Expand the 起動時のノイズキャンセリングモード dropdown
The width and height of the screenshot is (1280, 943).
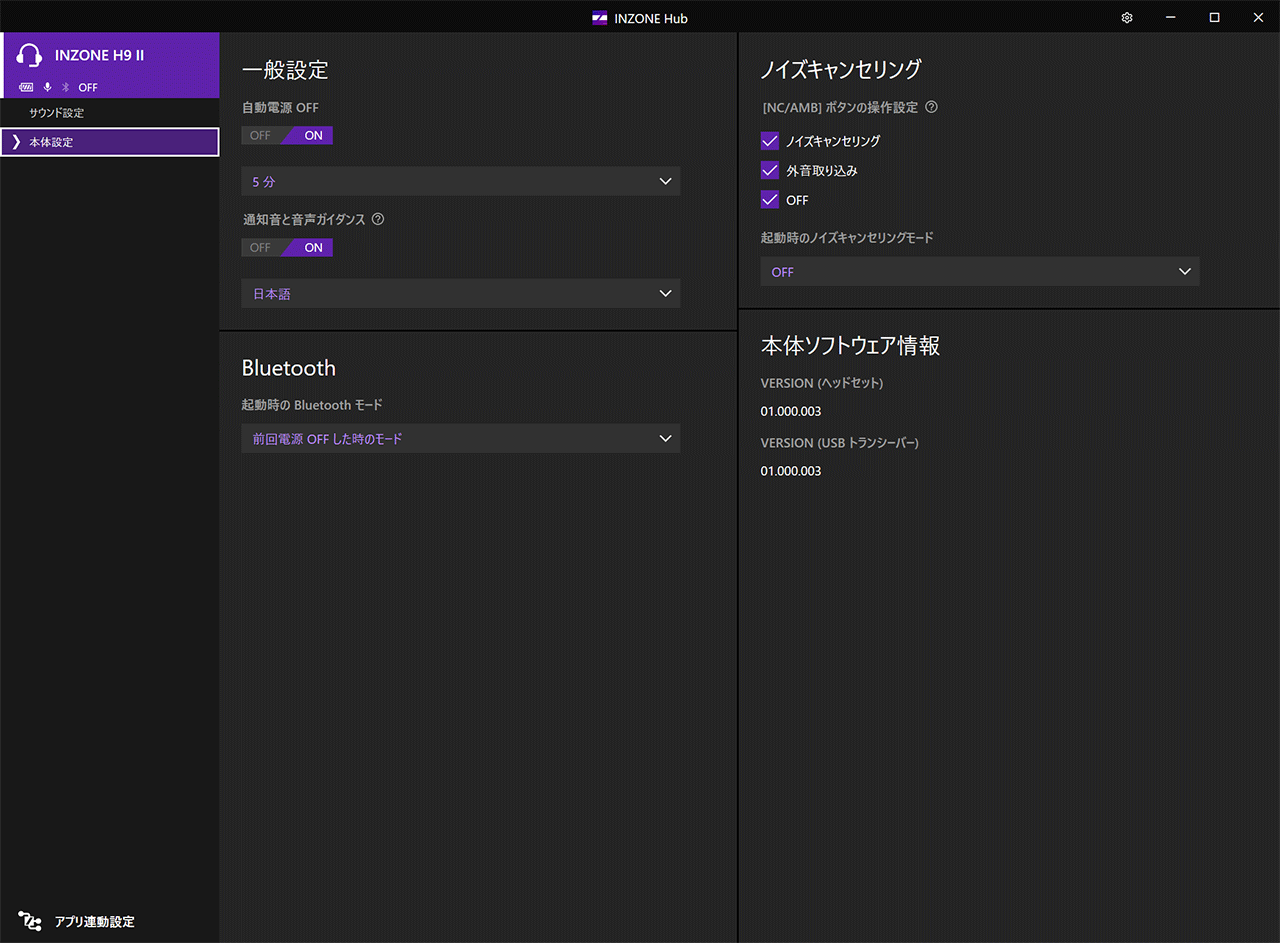[979, 272]
